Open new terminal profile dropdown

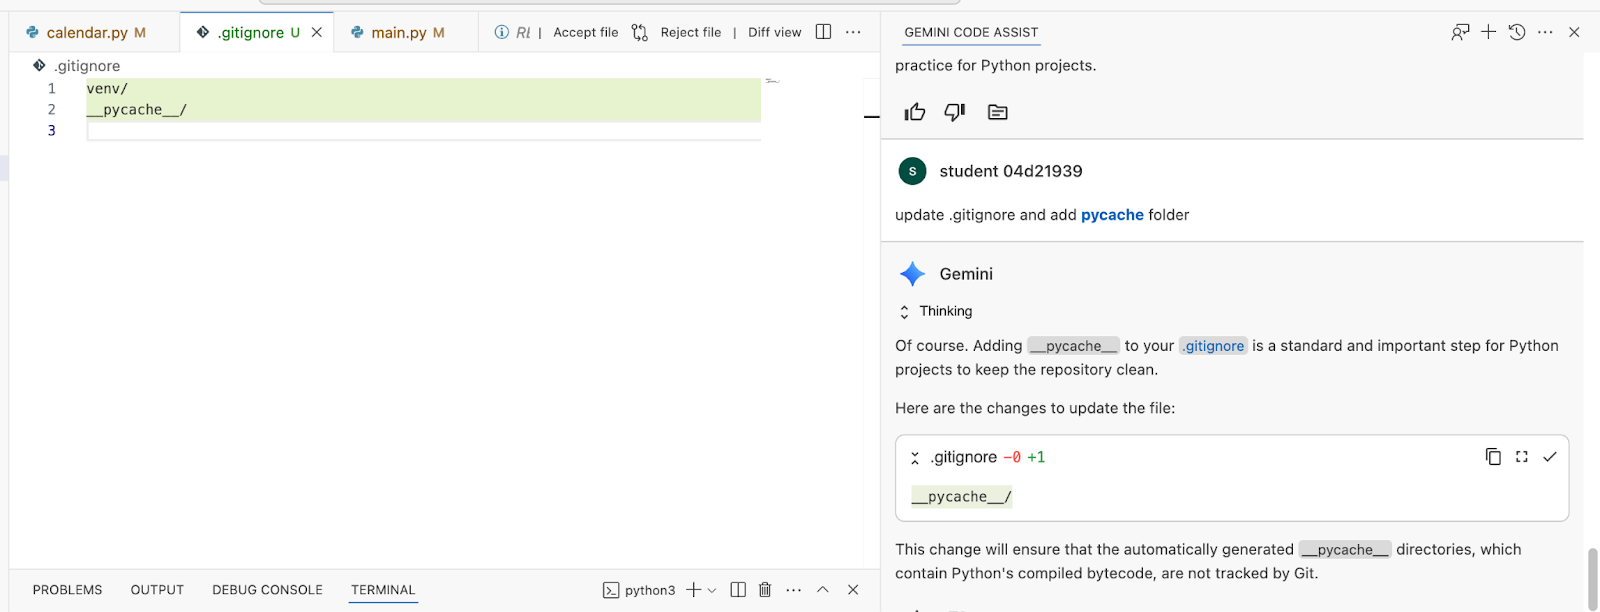(712, 590)
